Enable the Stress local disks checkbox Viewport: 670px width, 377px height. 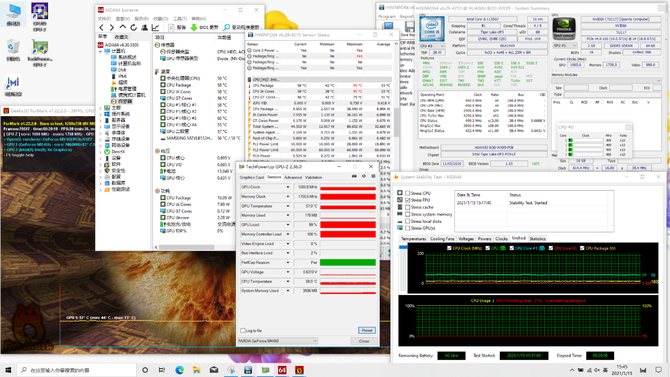click(408, 221)
